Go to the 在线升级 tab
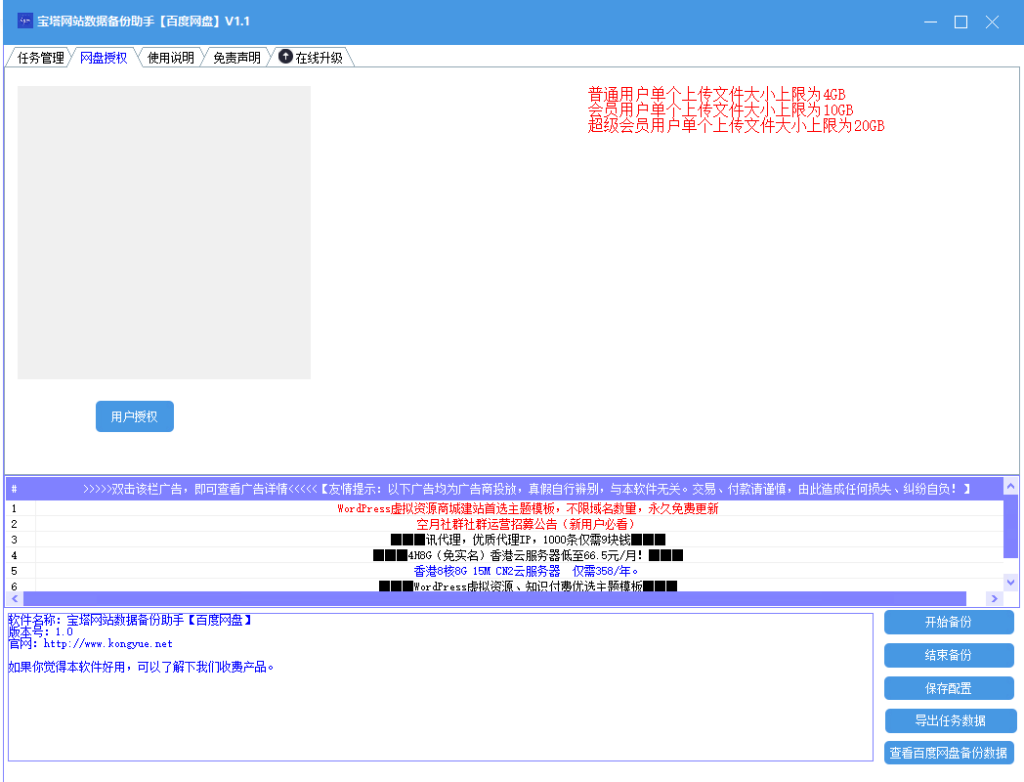Viewport: 1024px width, 782px height. tap(311, 57)
